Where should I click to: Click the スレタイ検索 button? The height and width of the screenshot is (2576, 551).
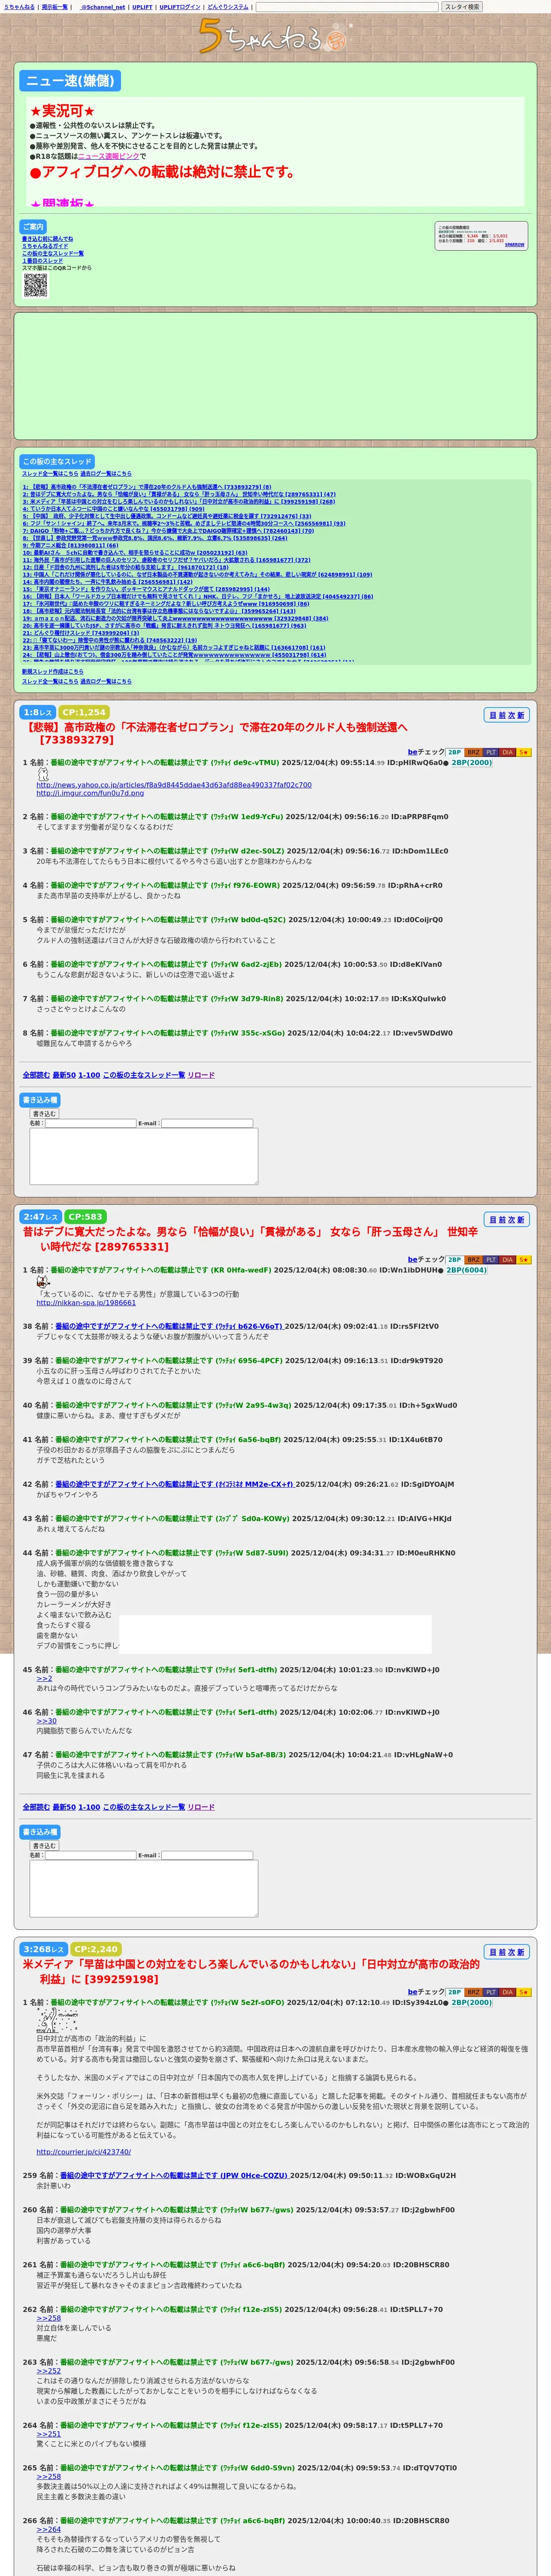462,7
